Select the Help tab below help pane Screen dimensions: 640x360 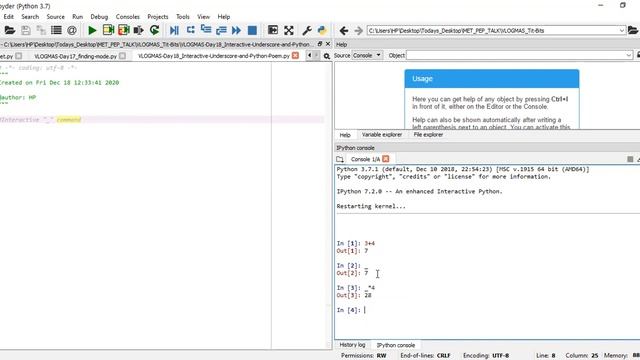click(x=345, y=135)
